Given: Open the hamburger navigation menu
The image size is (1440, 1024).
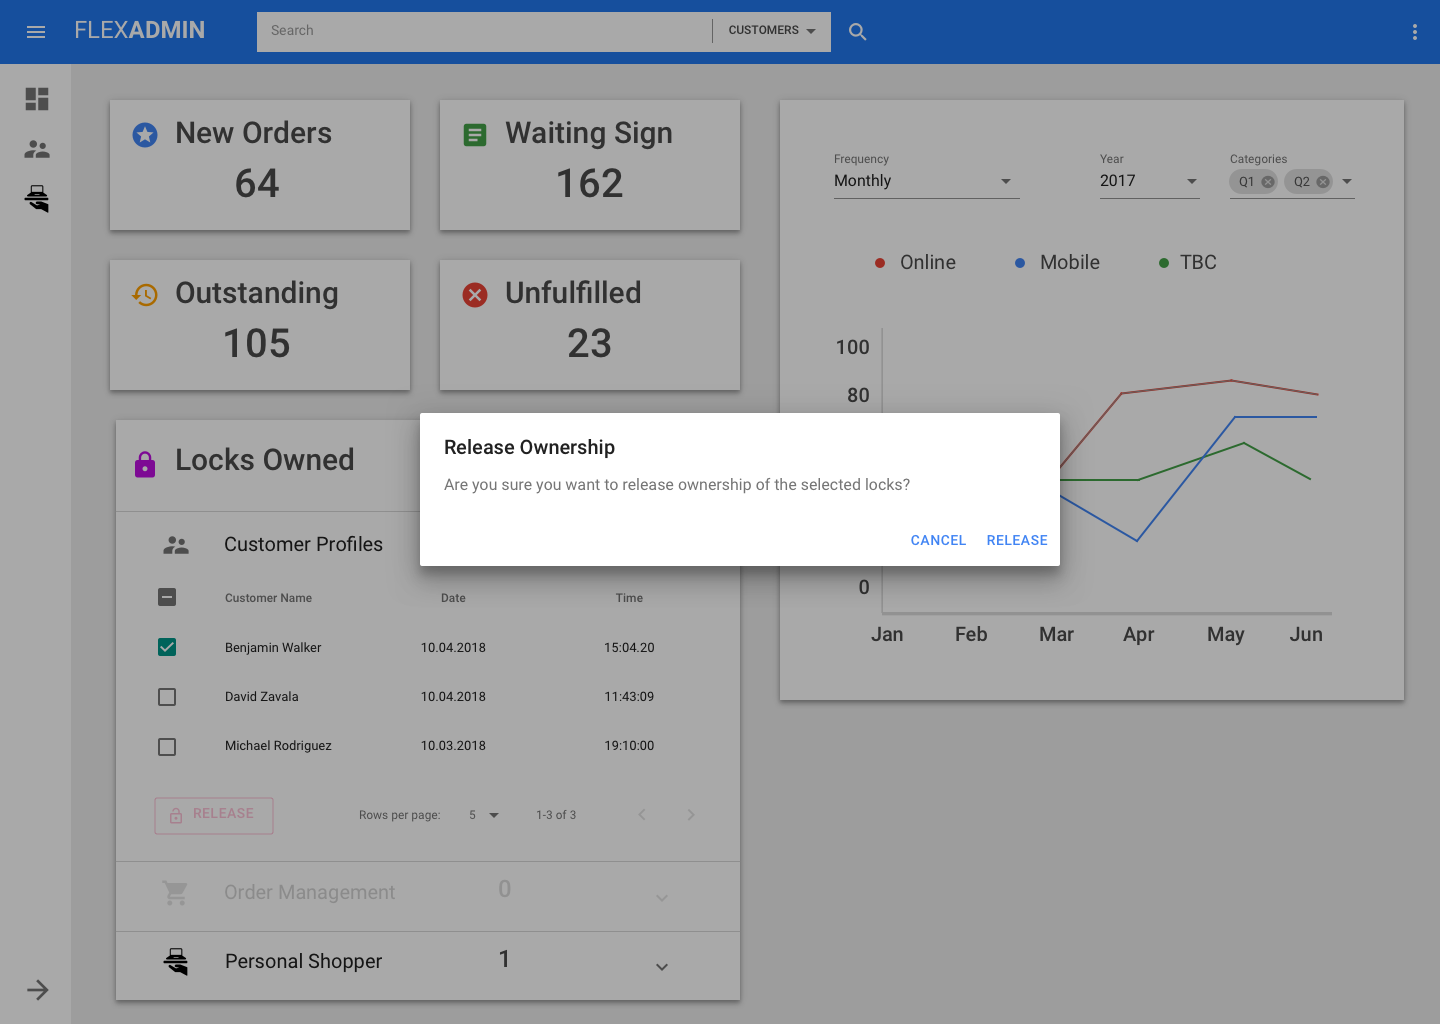Looking at the screenshot, I should click(x=36, y=32).
